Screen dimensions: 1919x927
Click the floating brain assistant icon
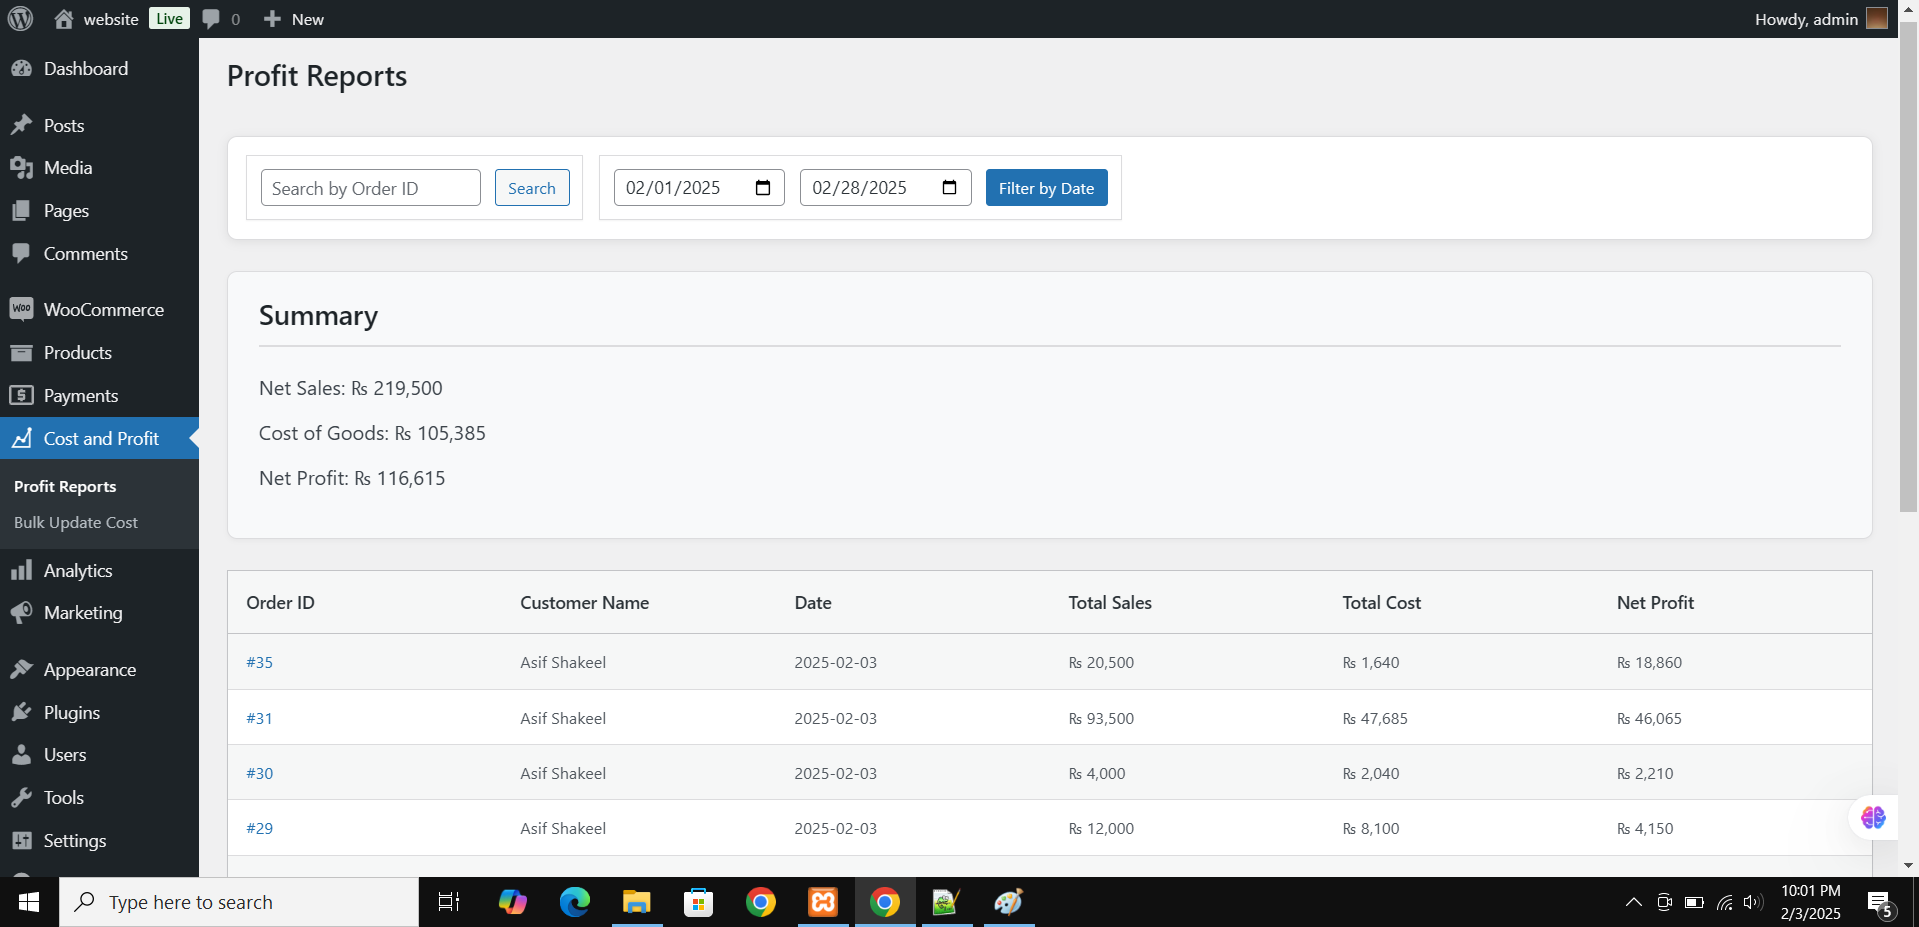(x=1872, y=818)
